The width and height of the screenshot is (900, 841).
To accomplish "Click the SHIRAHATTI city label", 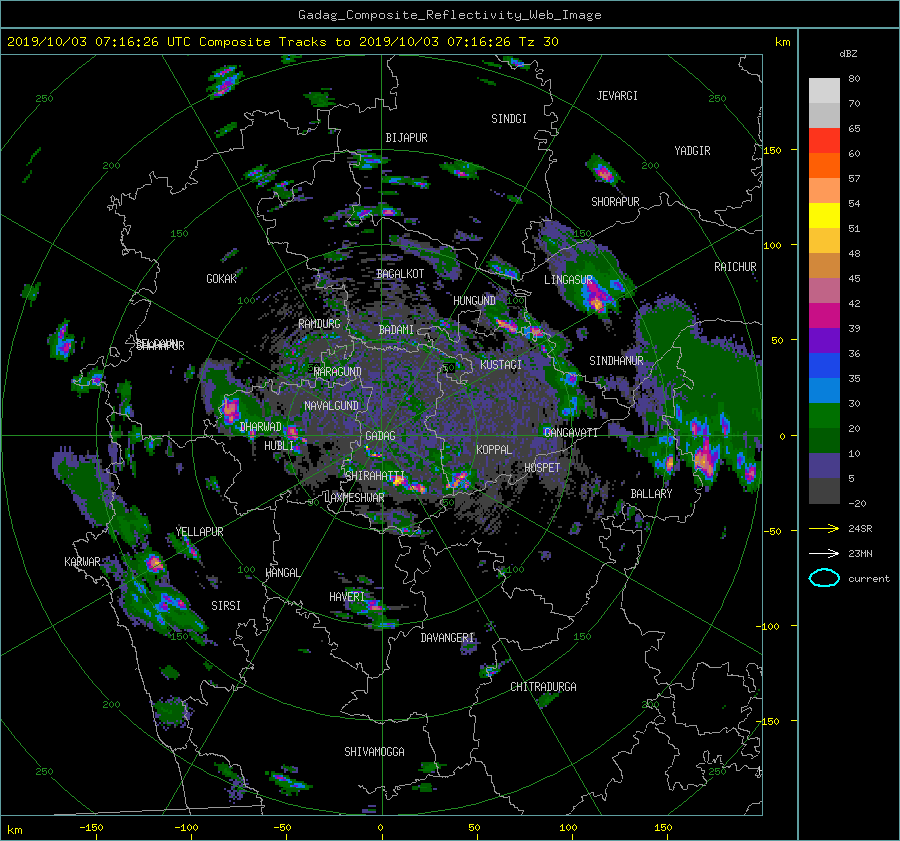I will (375, 476).
